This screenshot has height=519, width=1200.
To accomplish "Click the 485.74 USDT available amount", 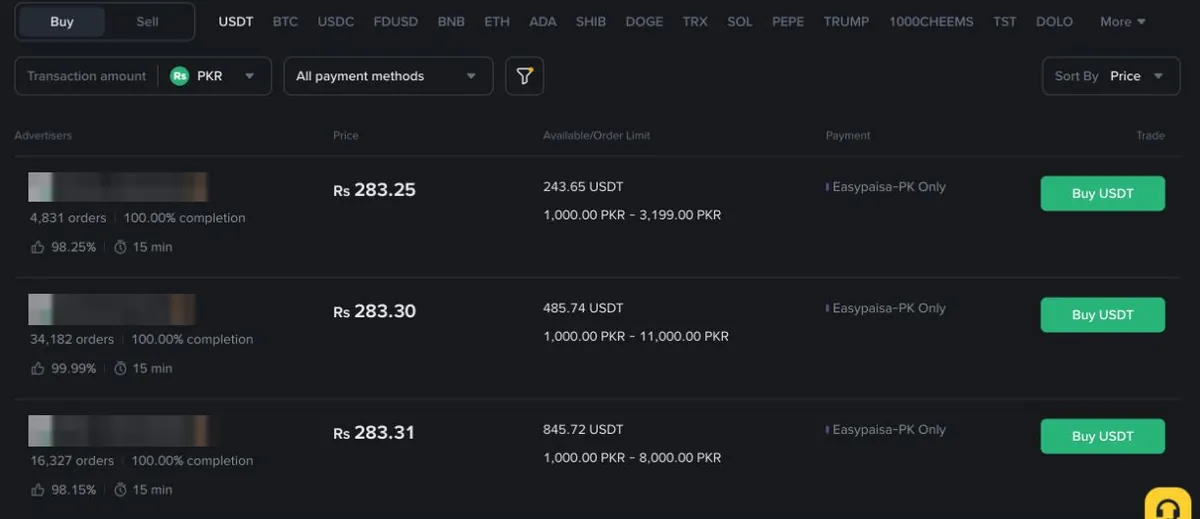I will coord(583,308).
